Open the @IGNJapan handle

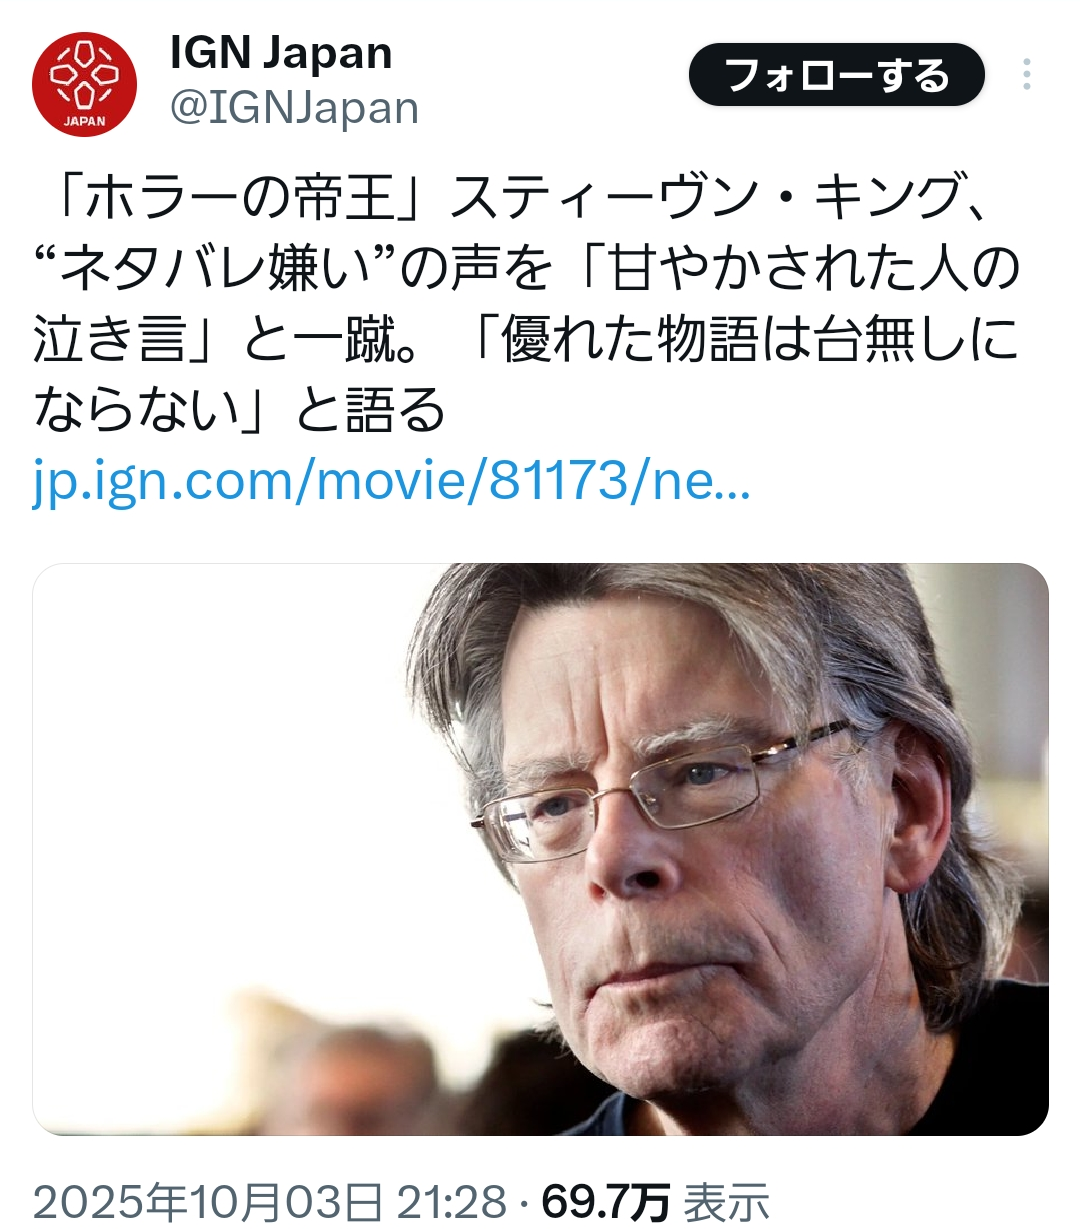point(294,108)
